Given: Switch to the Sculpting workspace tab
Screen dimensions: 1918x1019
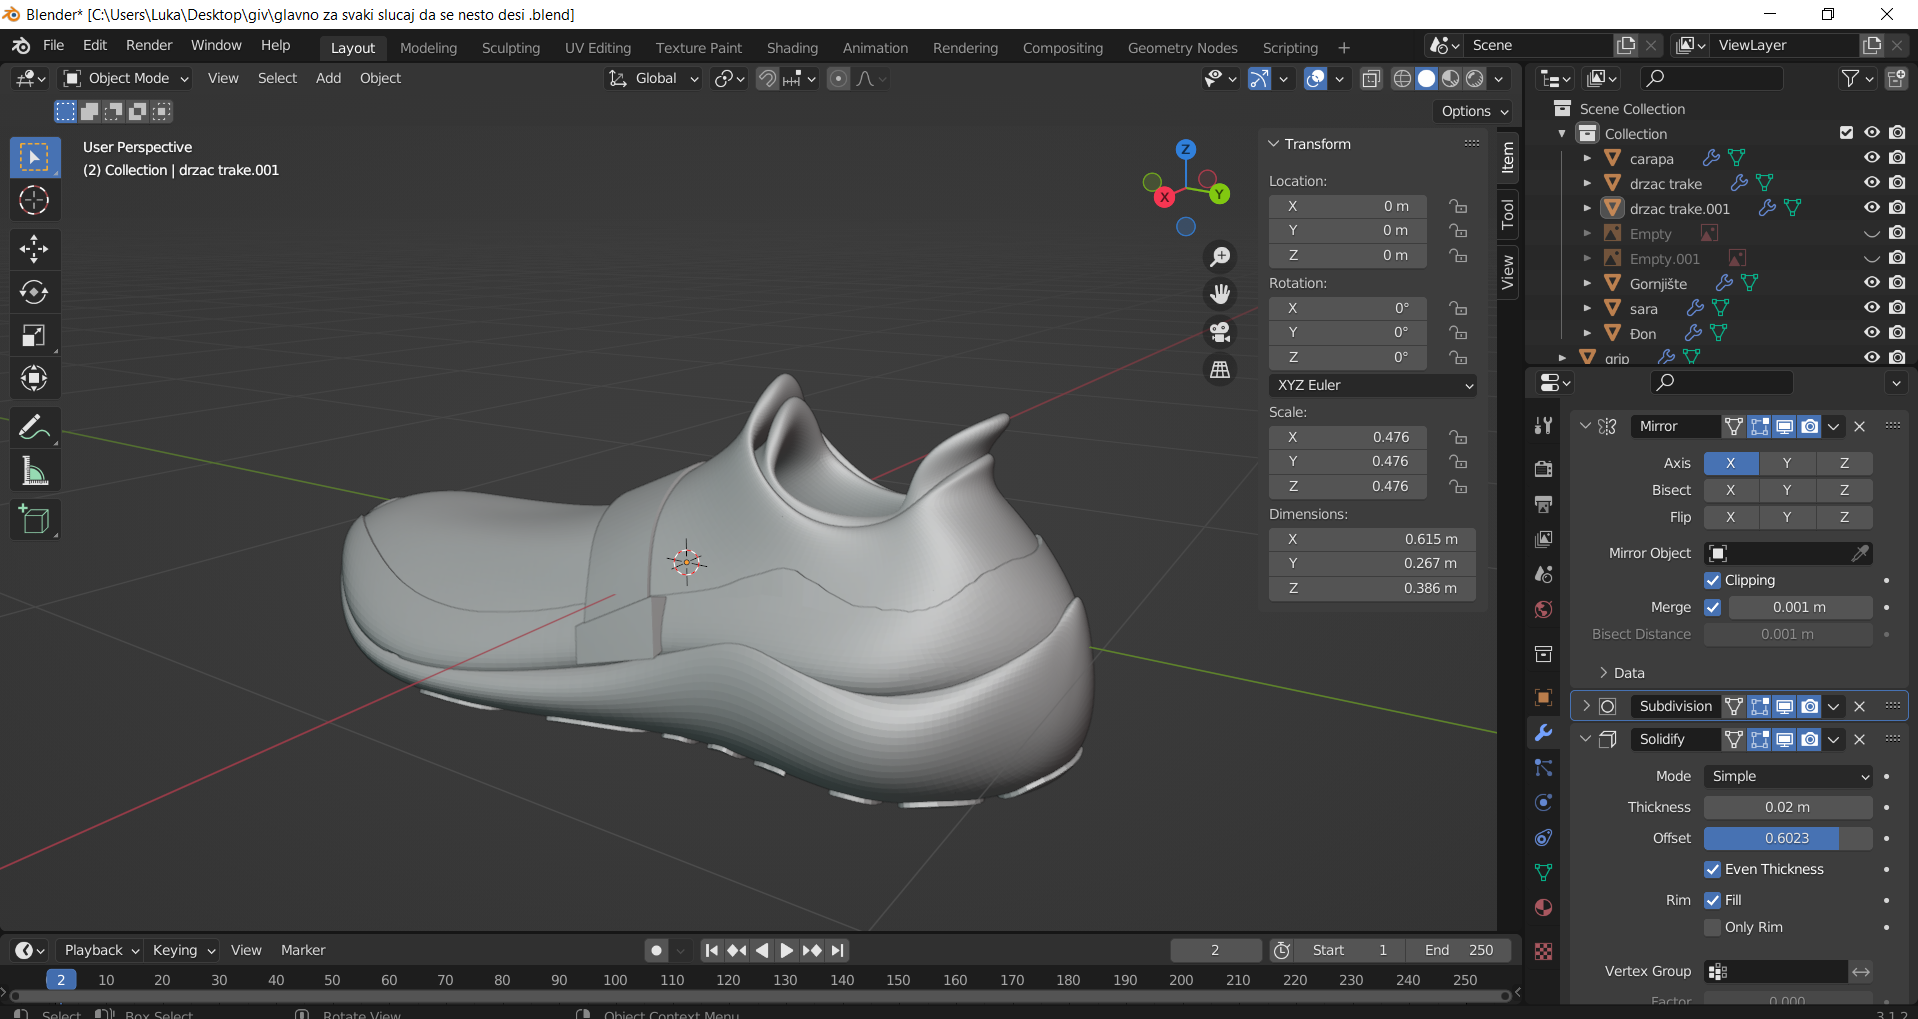Looking at the screenshot, I should [510, 48].
